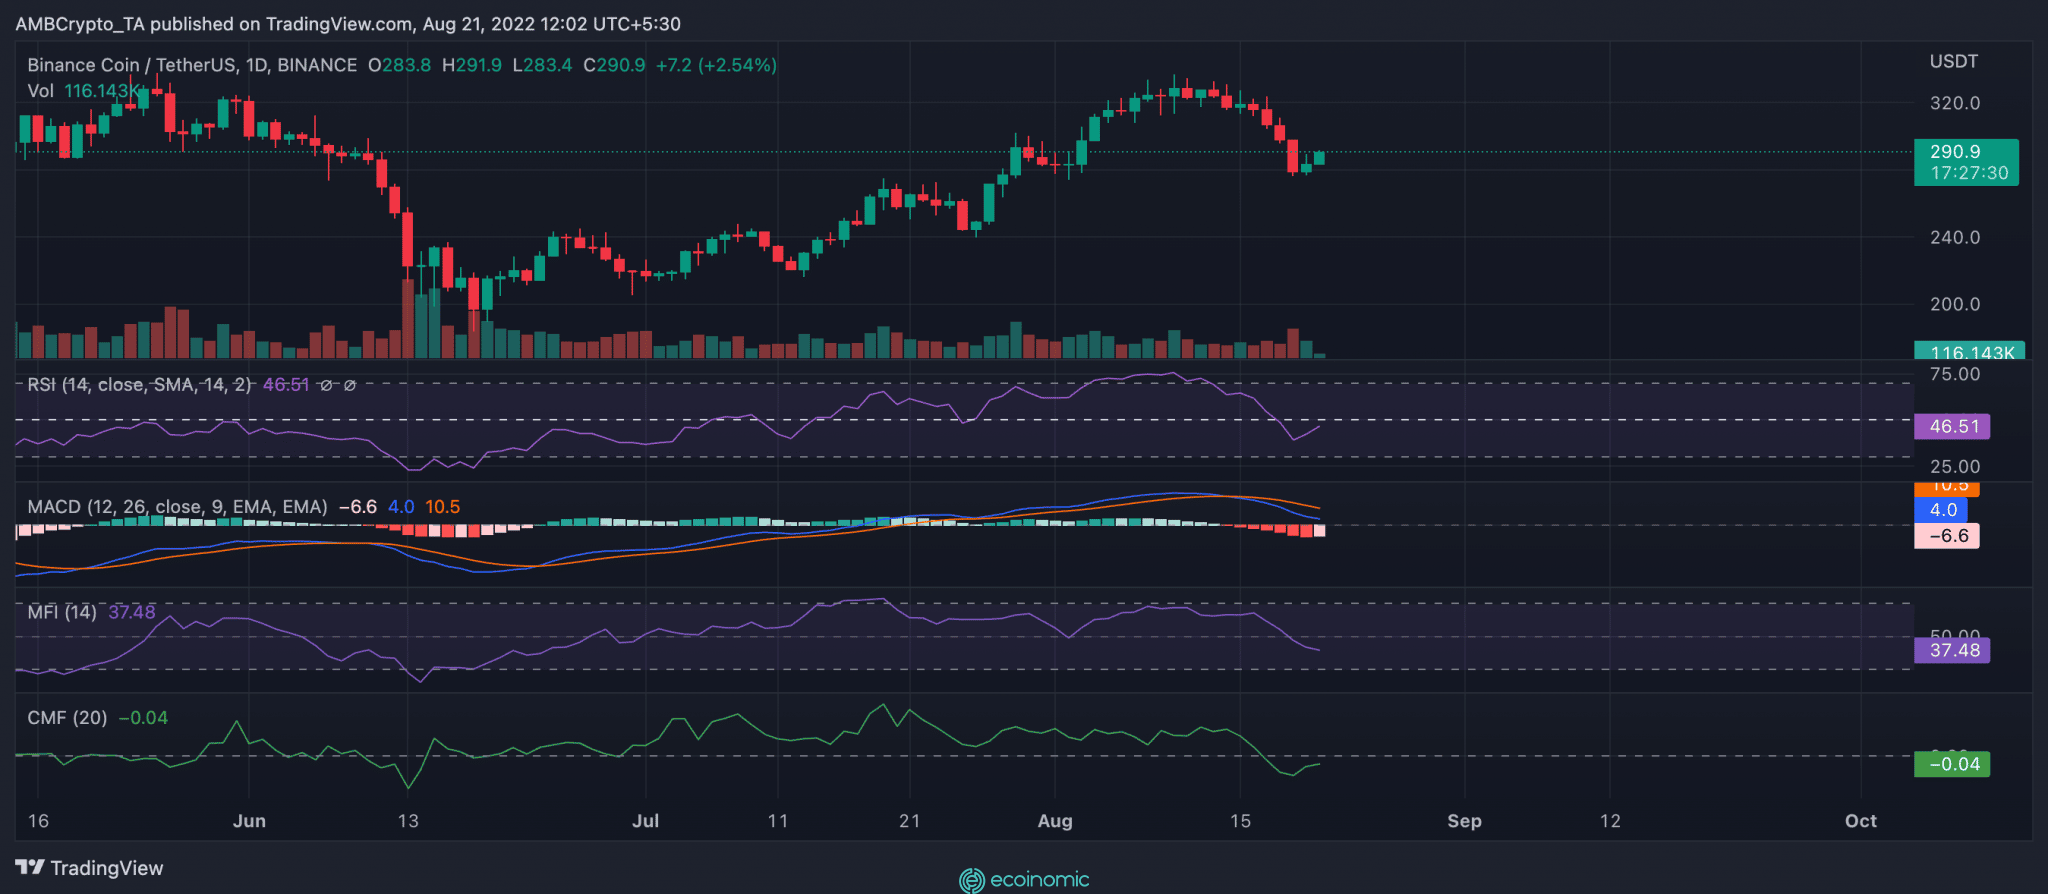The height and width of the screenshot is (894, 2048).
Task: Click the AMBCrypto_TA published header text
Action: (x=348, y=24)
